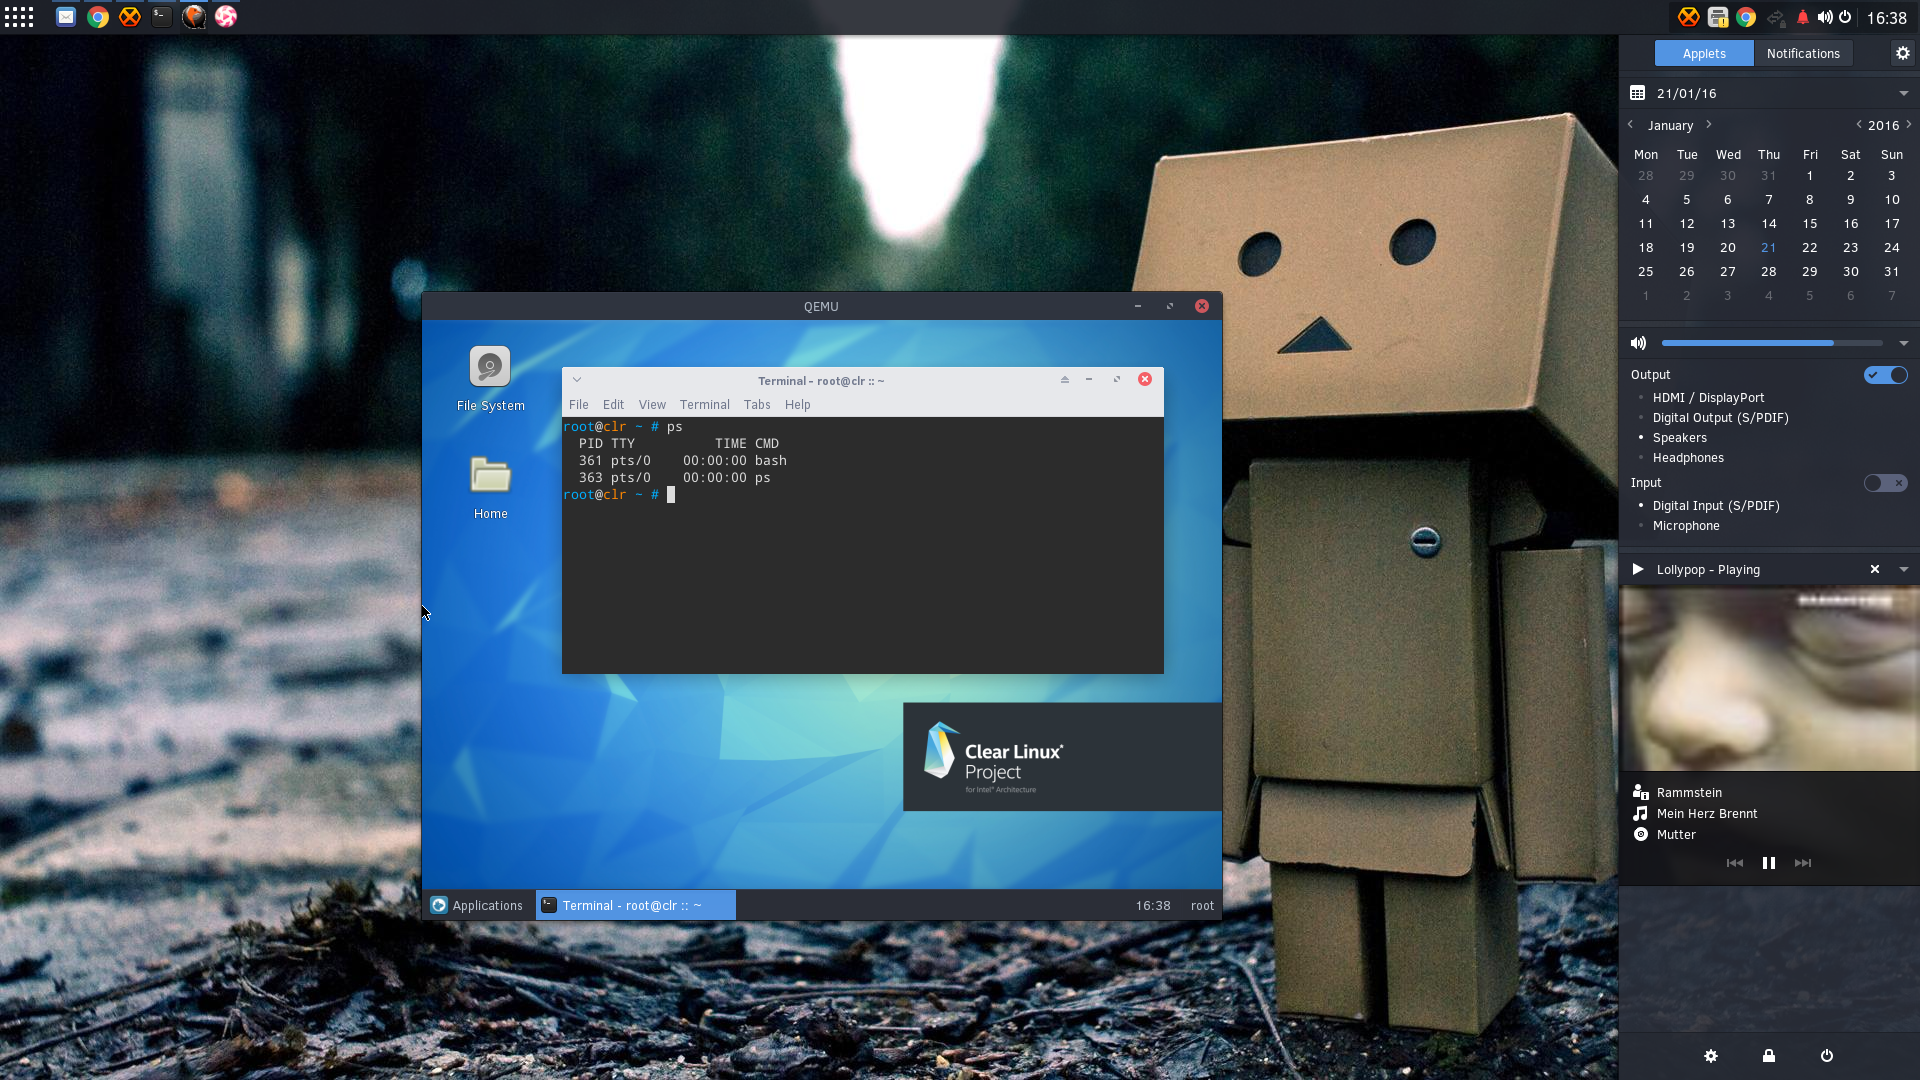1920x1080 pixels.
Task: Click the power icon at the sidebar bottom
Action: (x=1827, y=1056)
